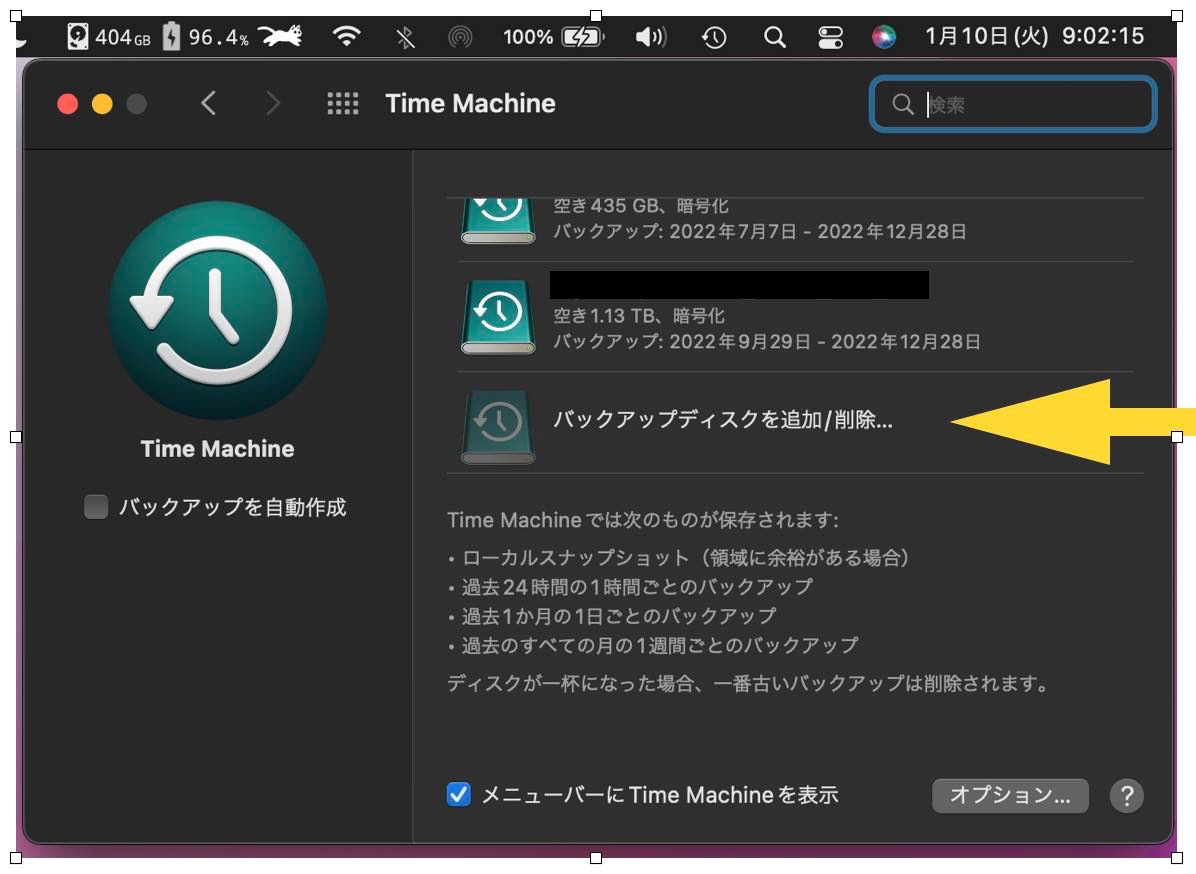
Task: Click the Time Machine window title
Action: [x=471, y=103]
